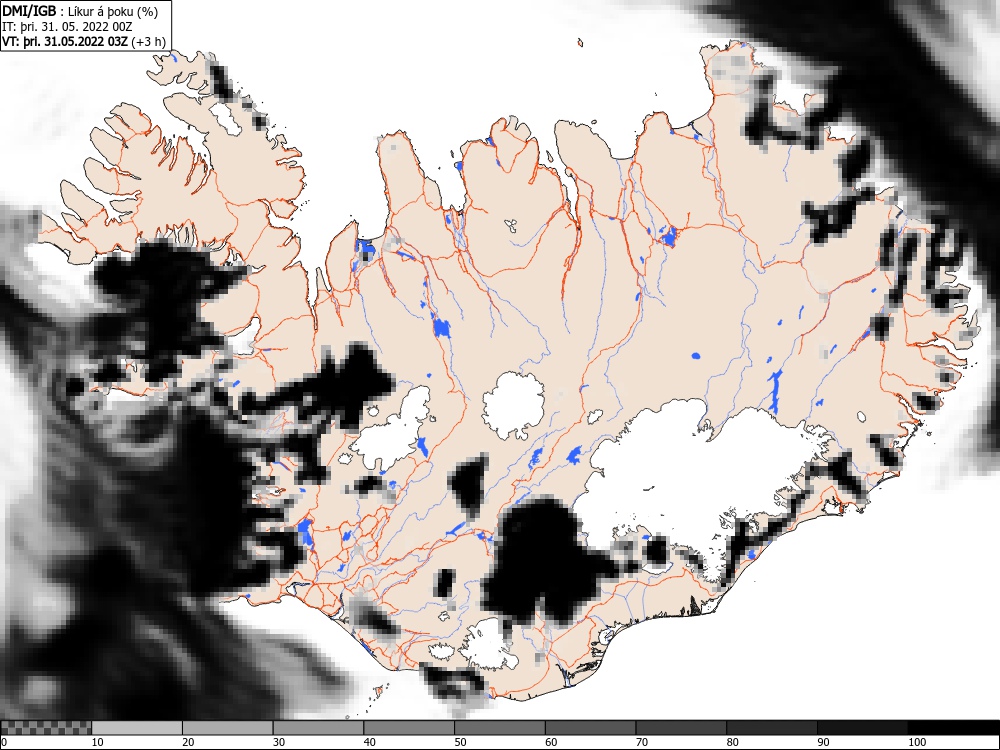Image resolution: width=1000 pixels, height=750 pixels.
Task: Click the '50' legend label
Action: (x=460, y=742)
